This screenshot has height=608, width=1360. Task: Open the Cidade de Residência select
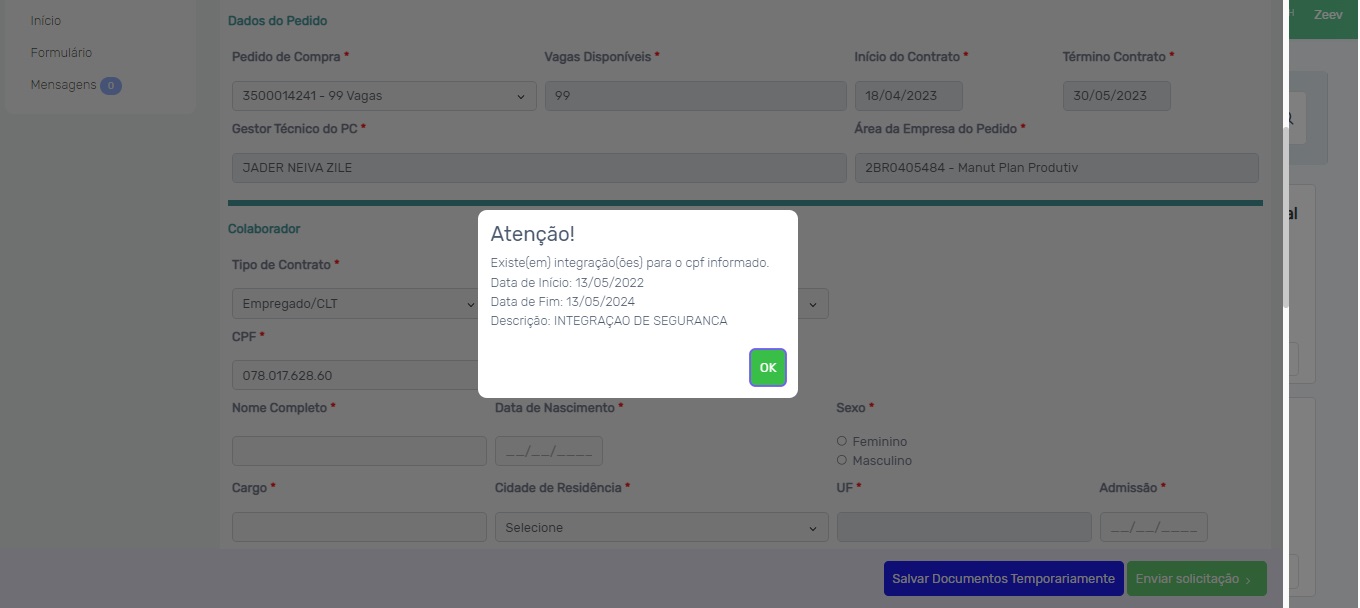(661, 527)
